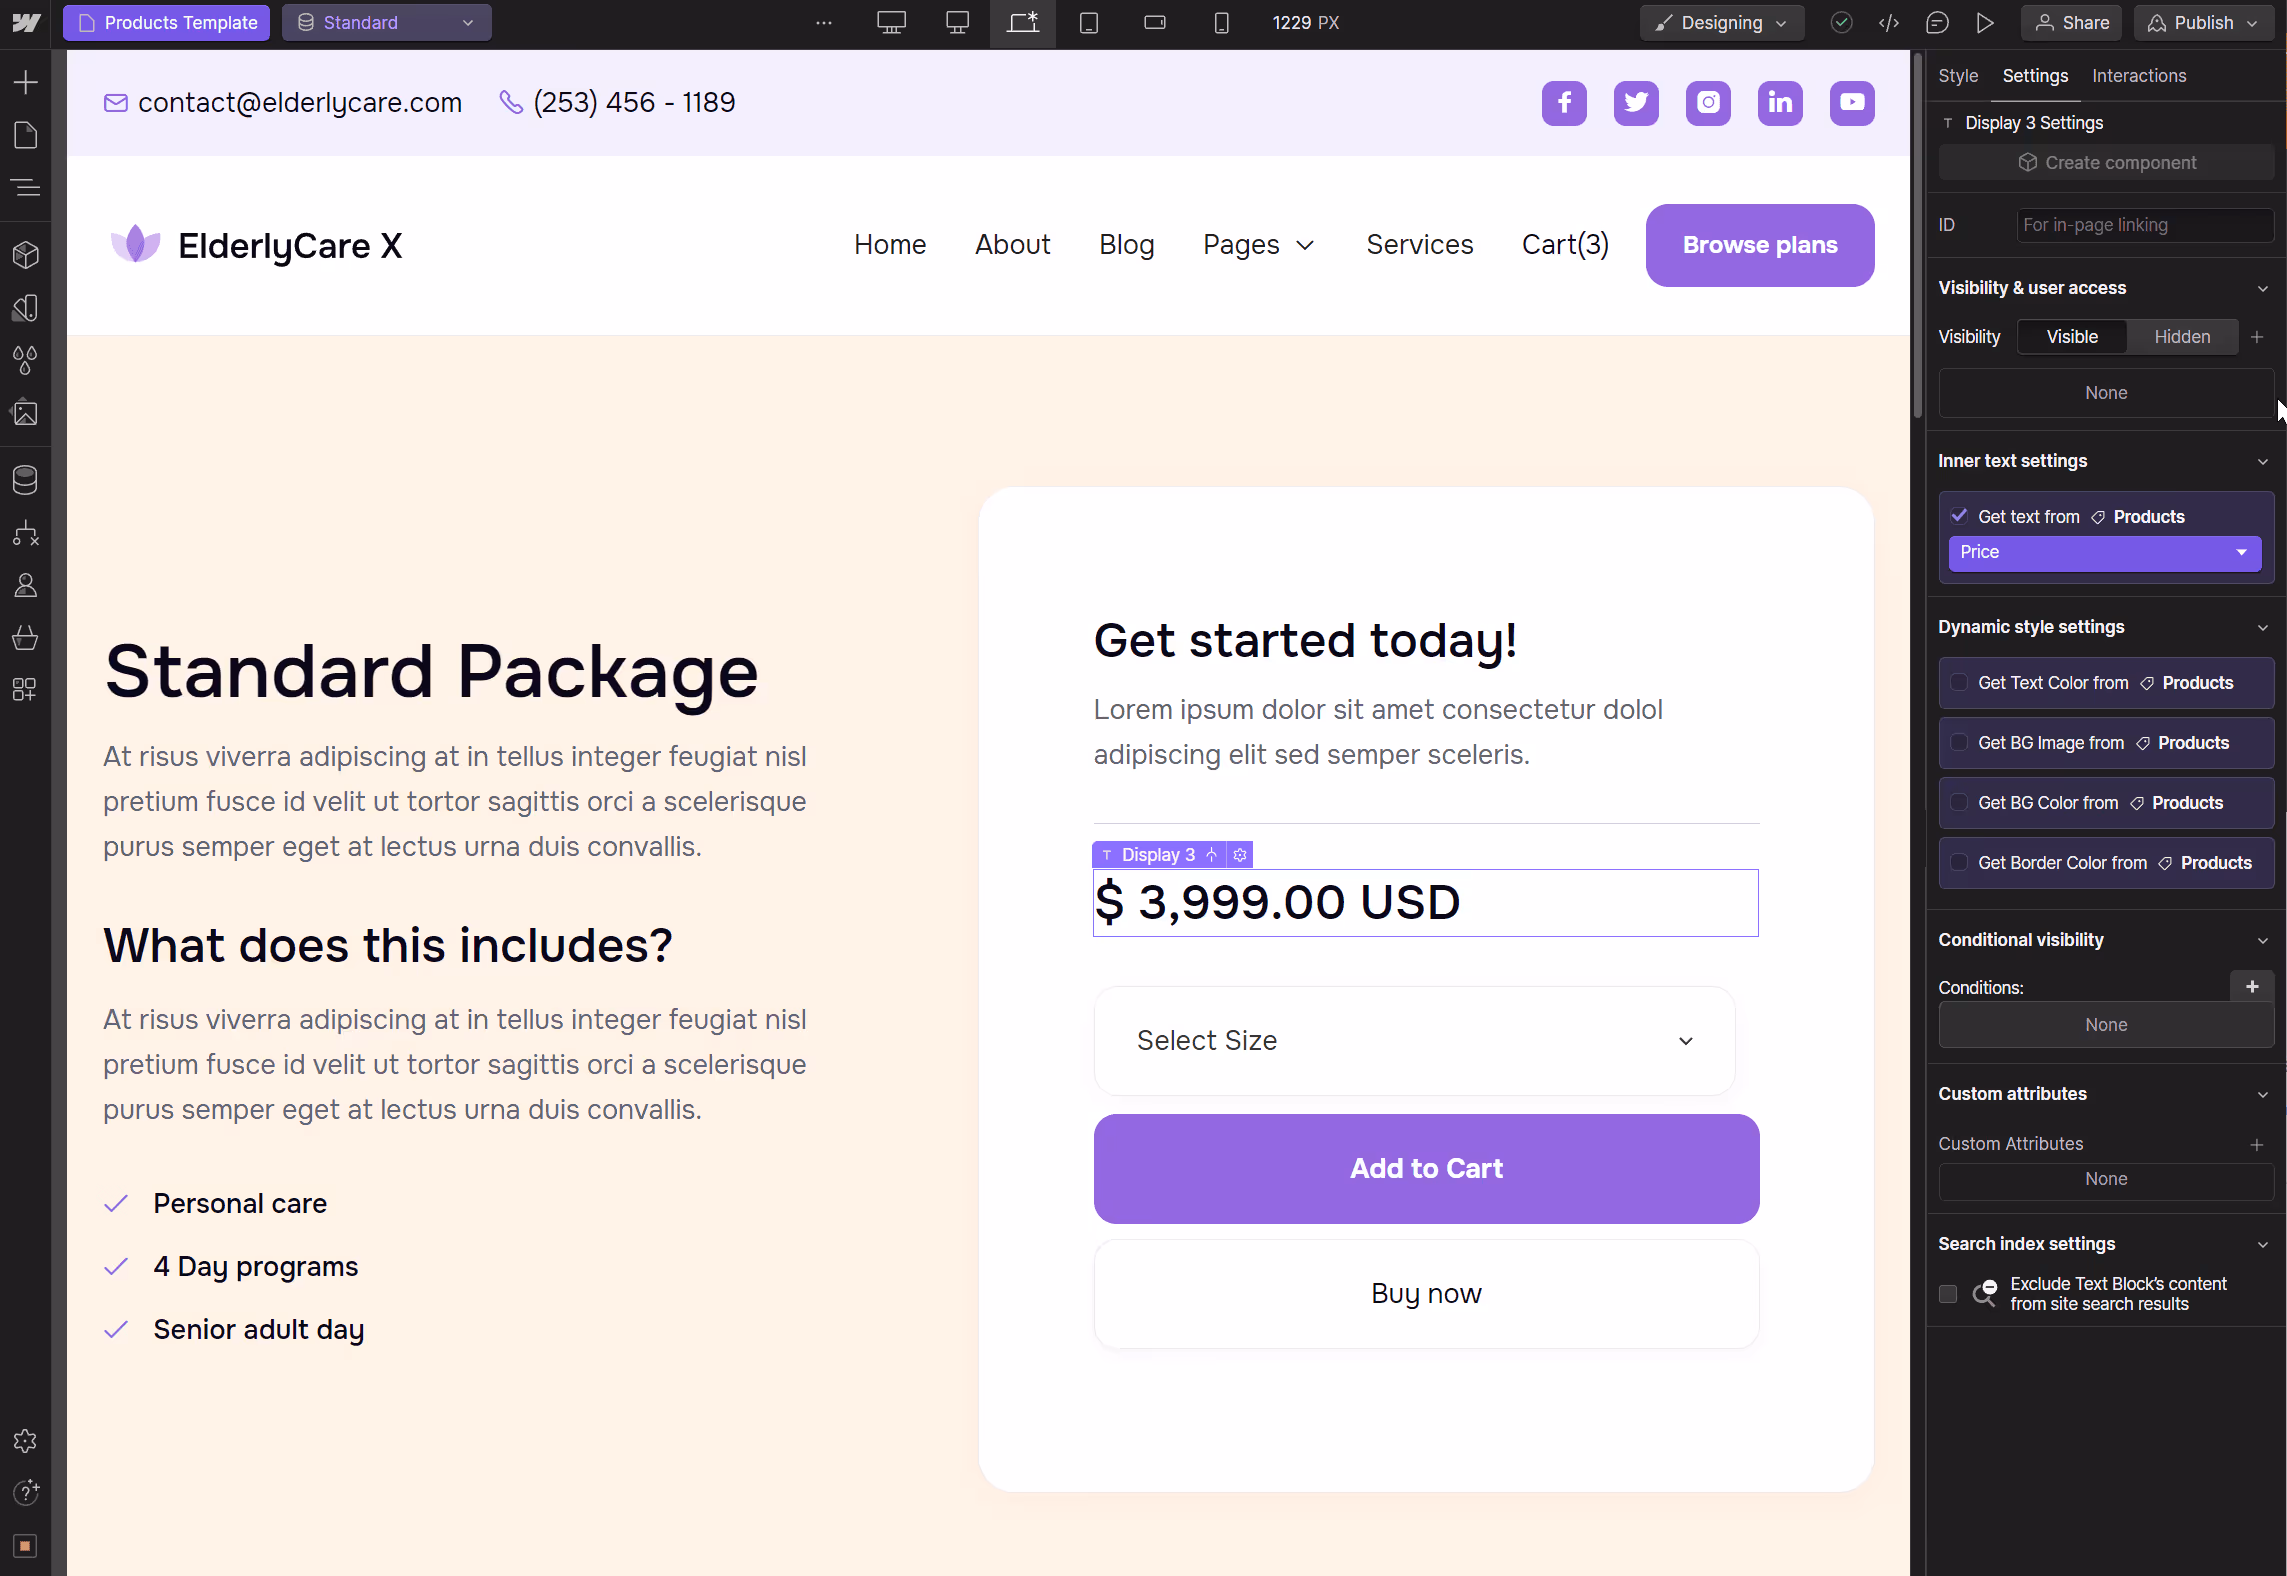Open the Components panel

coord(25,254)
